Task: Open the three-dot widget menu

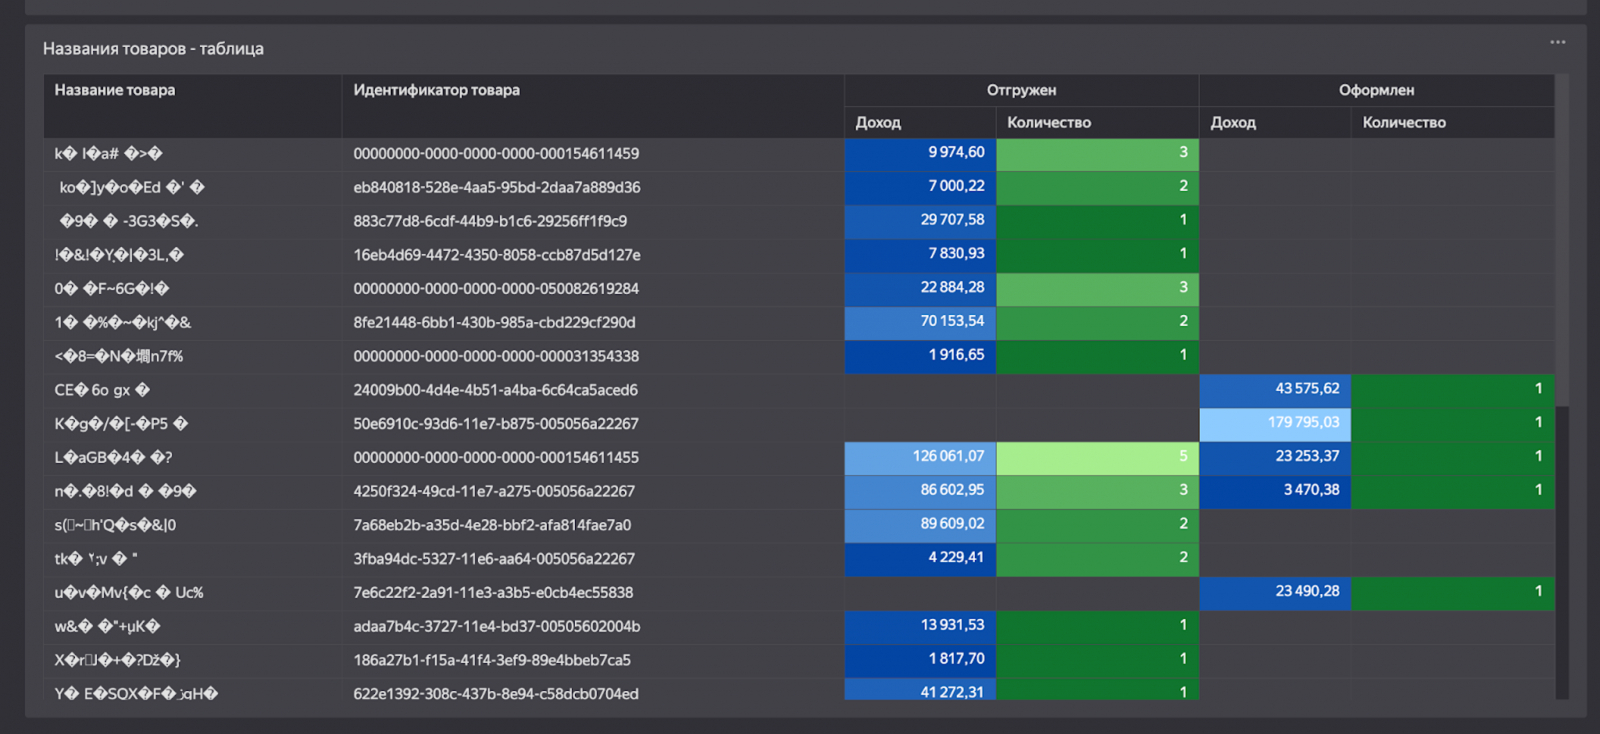Action: click(1557, 42)
